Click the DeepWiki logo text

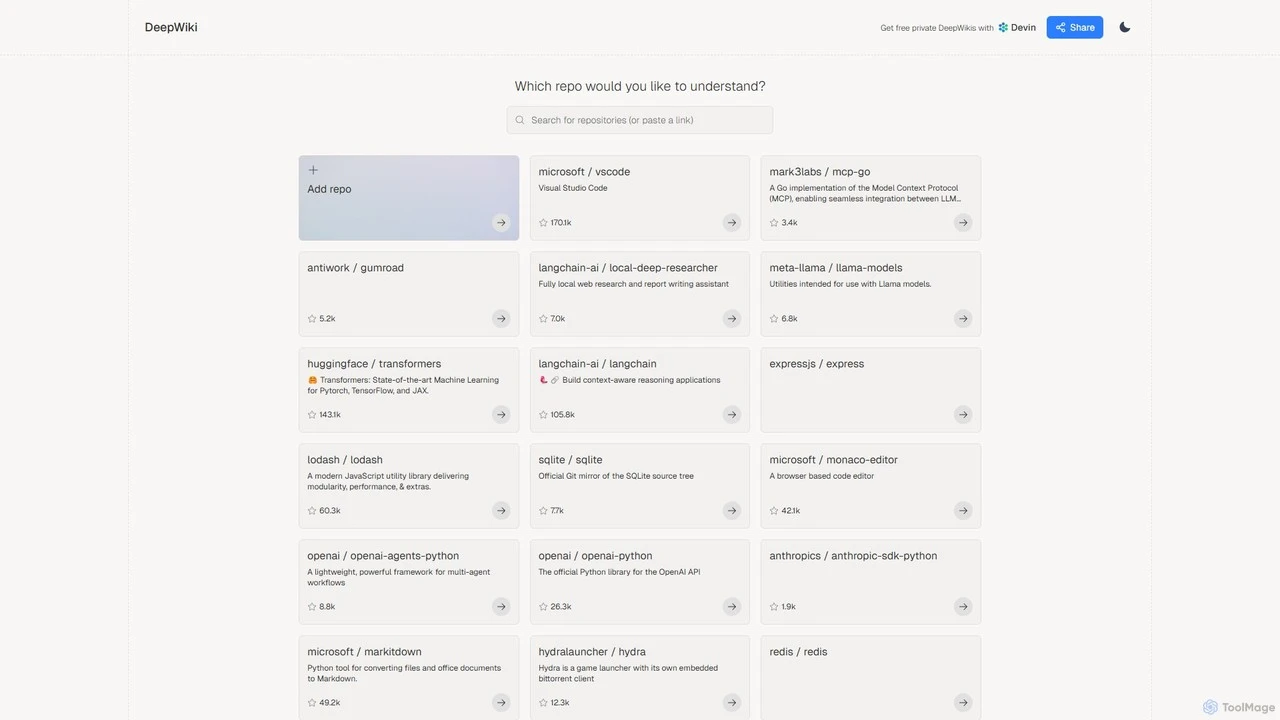pyautogui.click(x=171, y=27)
